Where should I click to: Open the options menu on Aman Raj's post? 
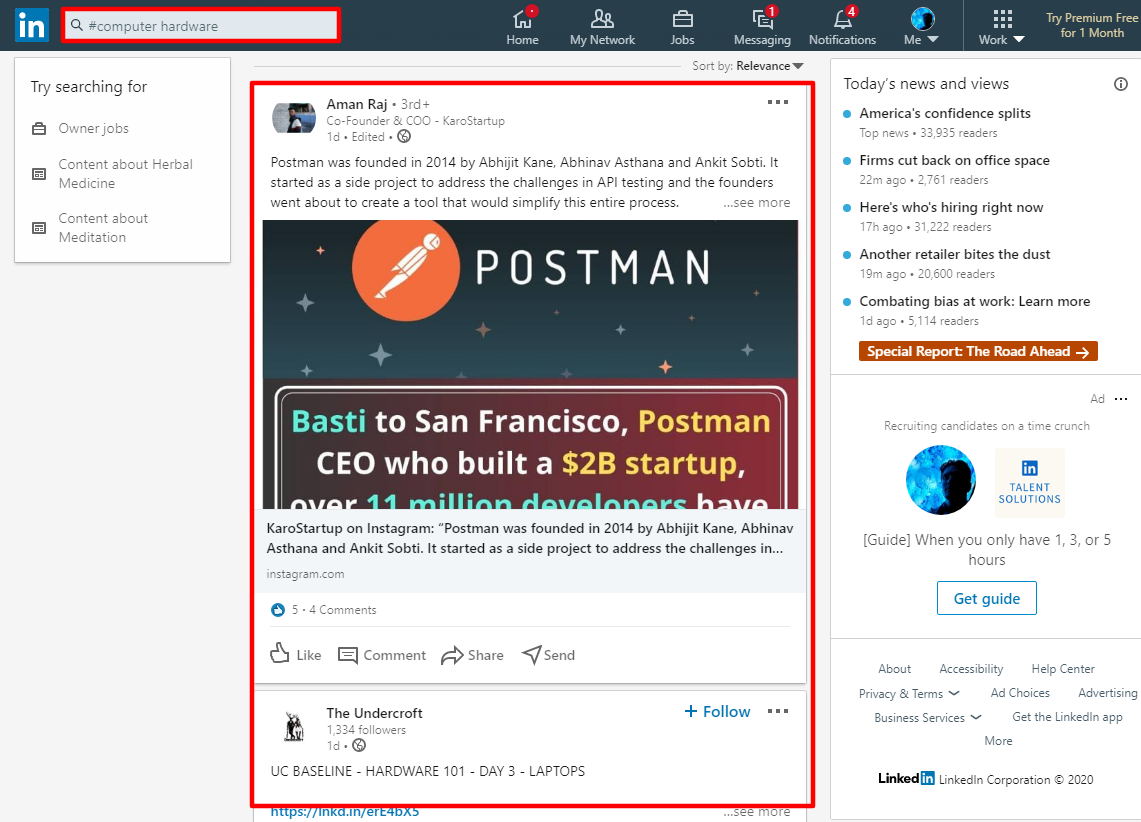[778, 102]
